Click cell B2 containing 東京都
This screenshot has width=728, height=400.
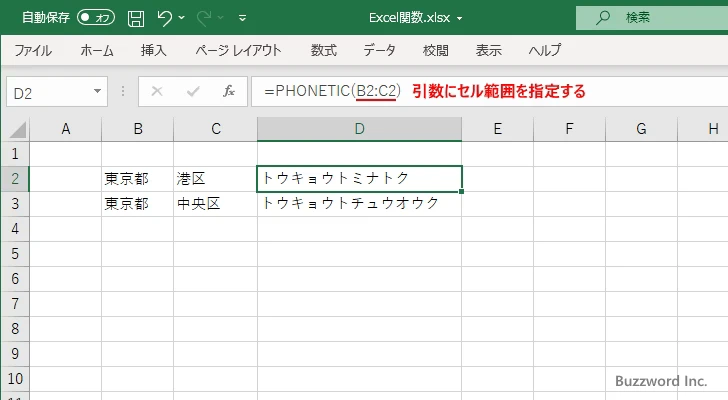click(x=137, y=179)
